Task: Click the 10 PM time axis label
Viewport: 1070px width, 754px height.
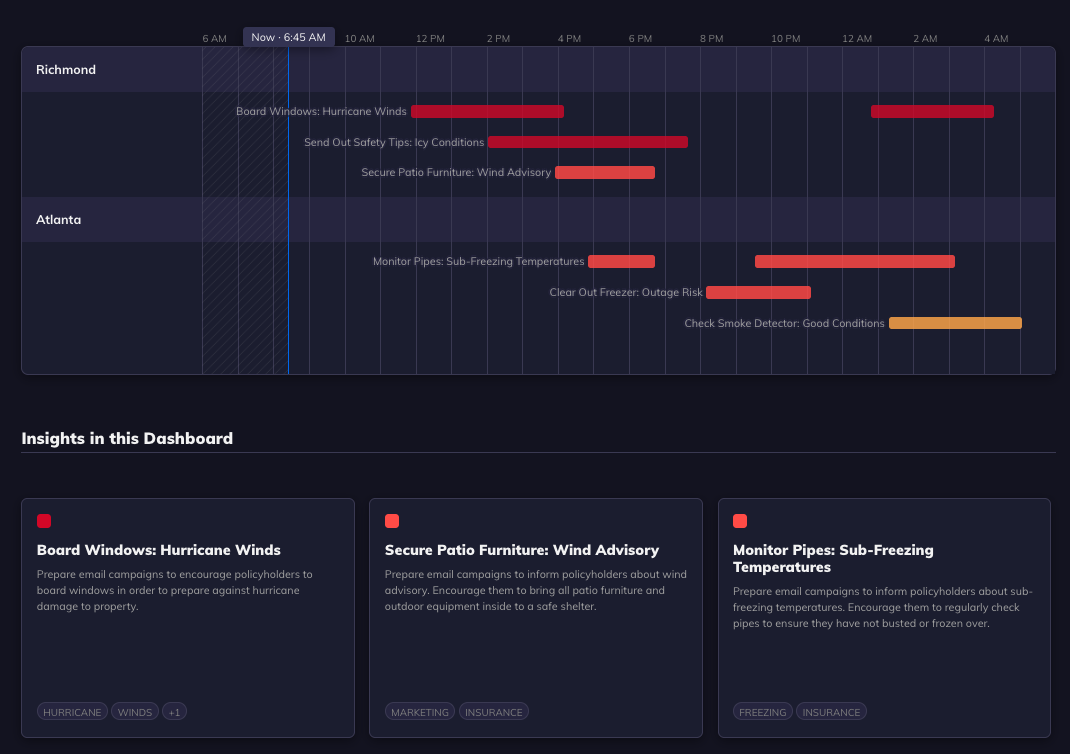Action: click(786, 39)
